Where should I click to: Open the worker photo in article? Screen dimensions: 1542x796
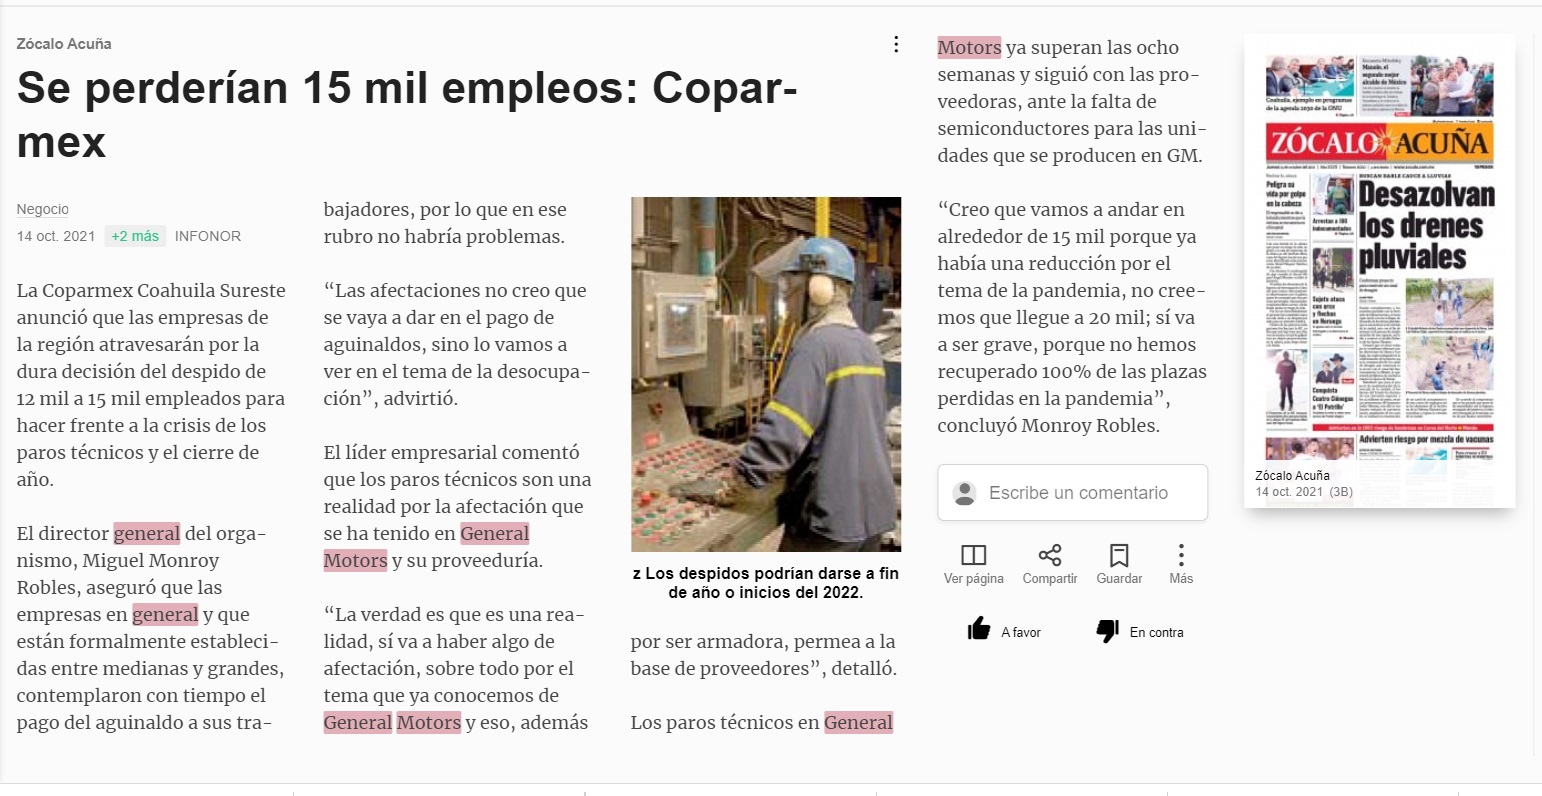point(766,374)
